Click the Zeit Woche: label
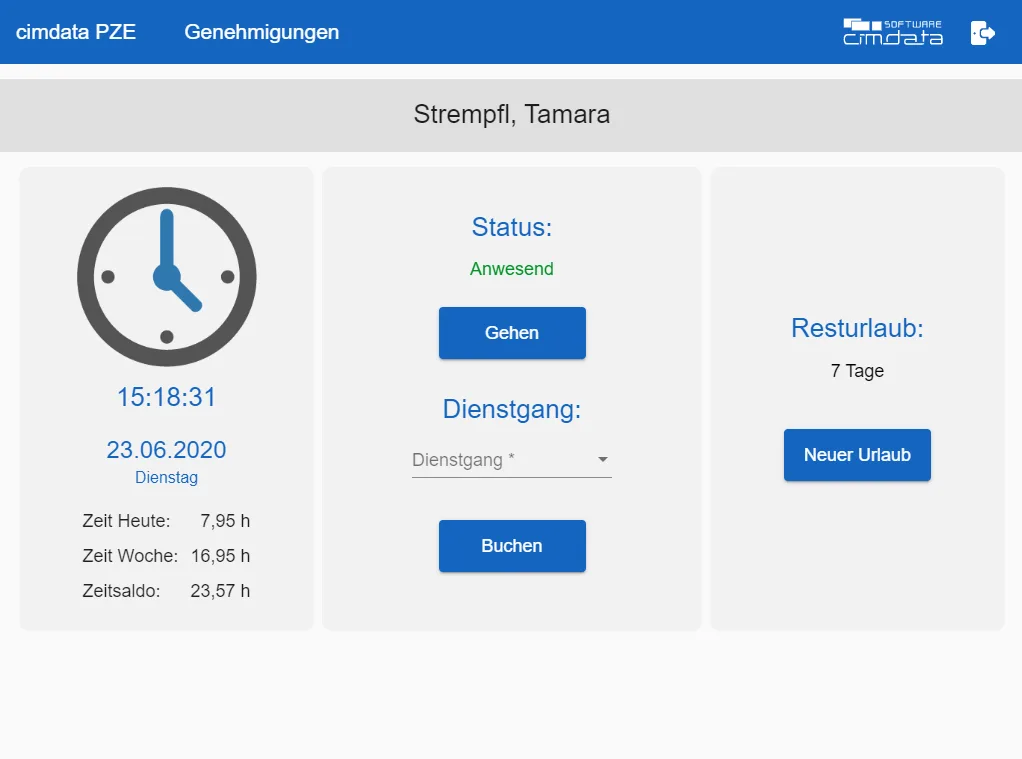 [x=130, y=556]
